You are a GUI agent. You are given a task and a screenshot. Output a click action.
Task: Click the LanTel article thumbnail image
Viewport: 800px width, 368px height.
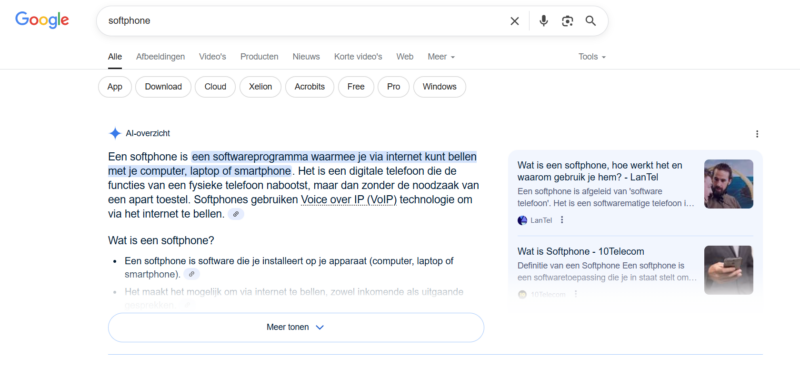(729, 184)
